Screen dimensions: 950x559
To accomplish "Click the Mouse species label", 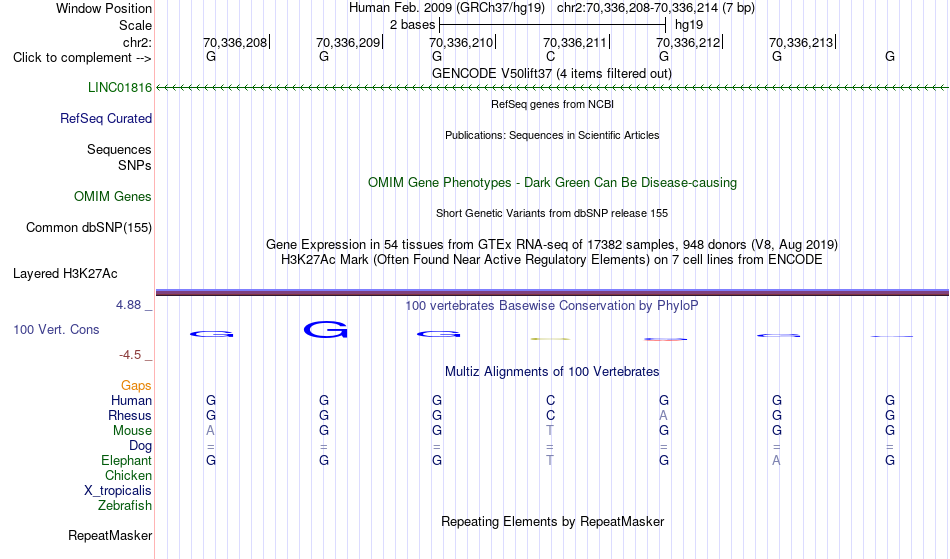I will point(132,431).
